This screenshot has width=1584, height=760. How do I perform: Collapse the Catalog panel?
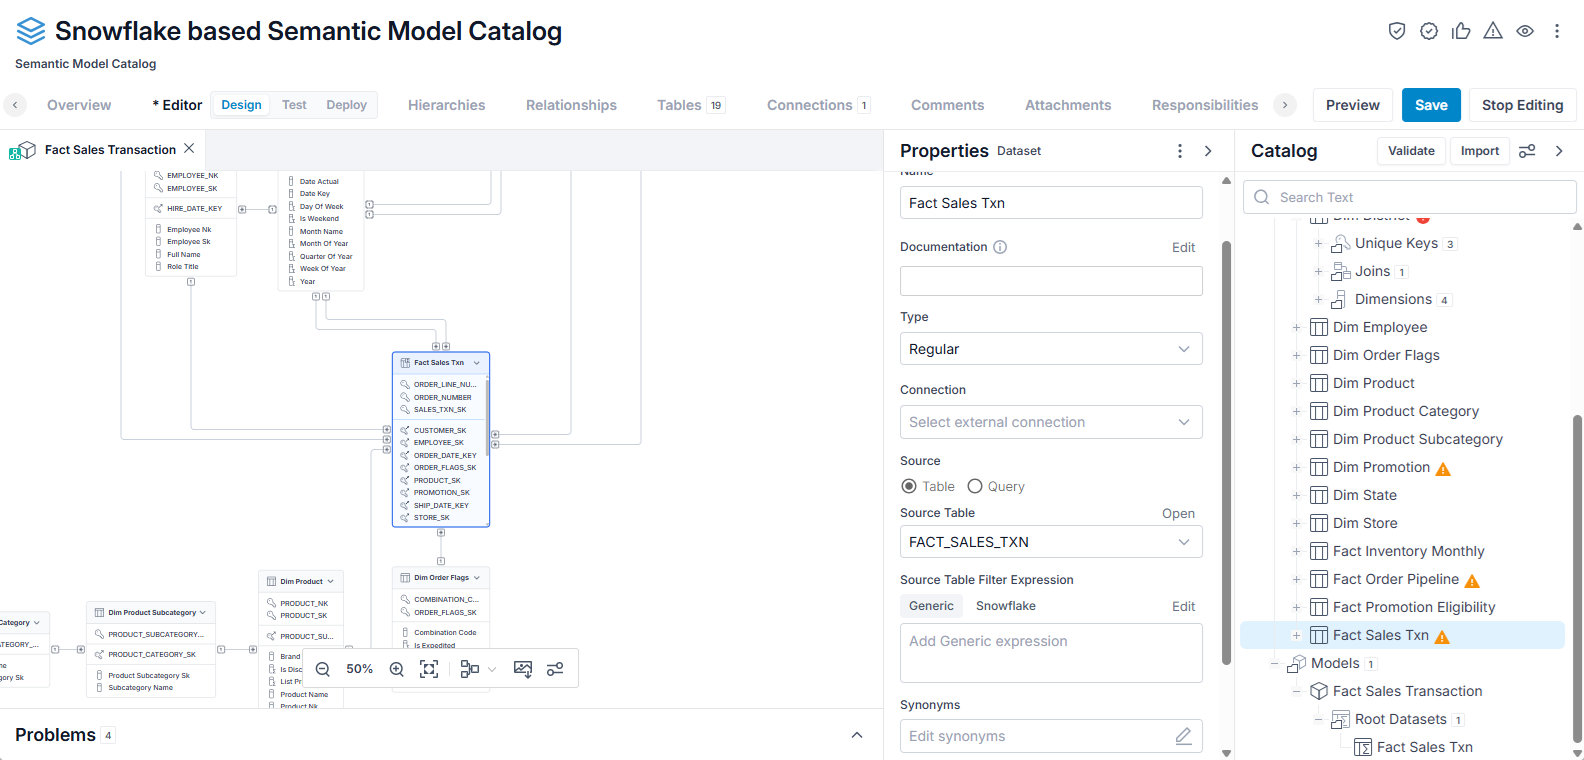coord(1559,151)
